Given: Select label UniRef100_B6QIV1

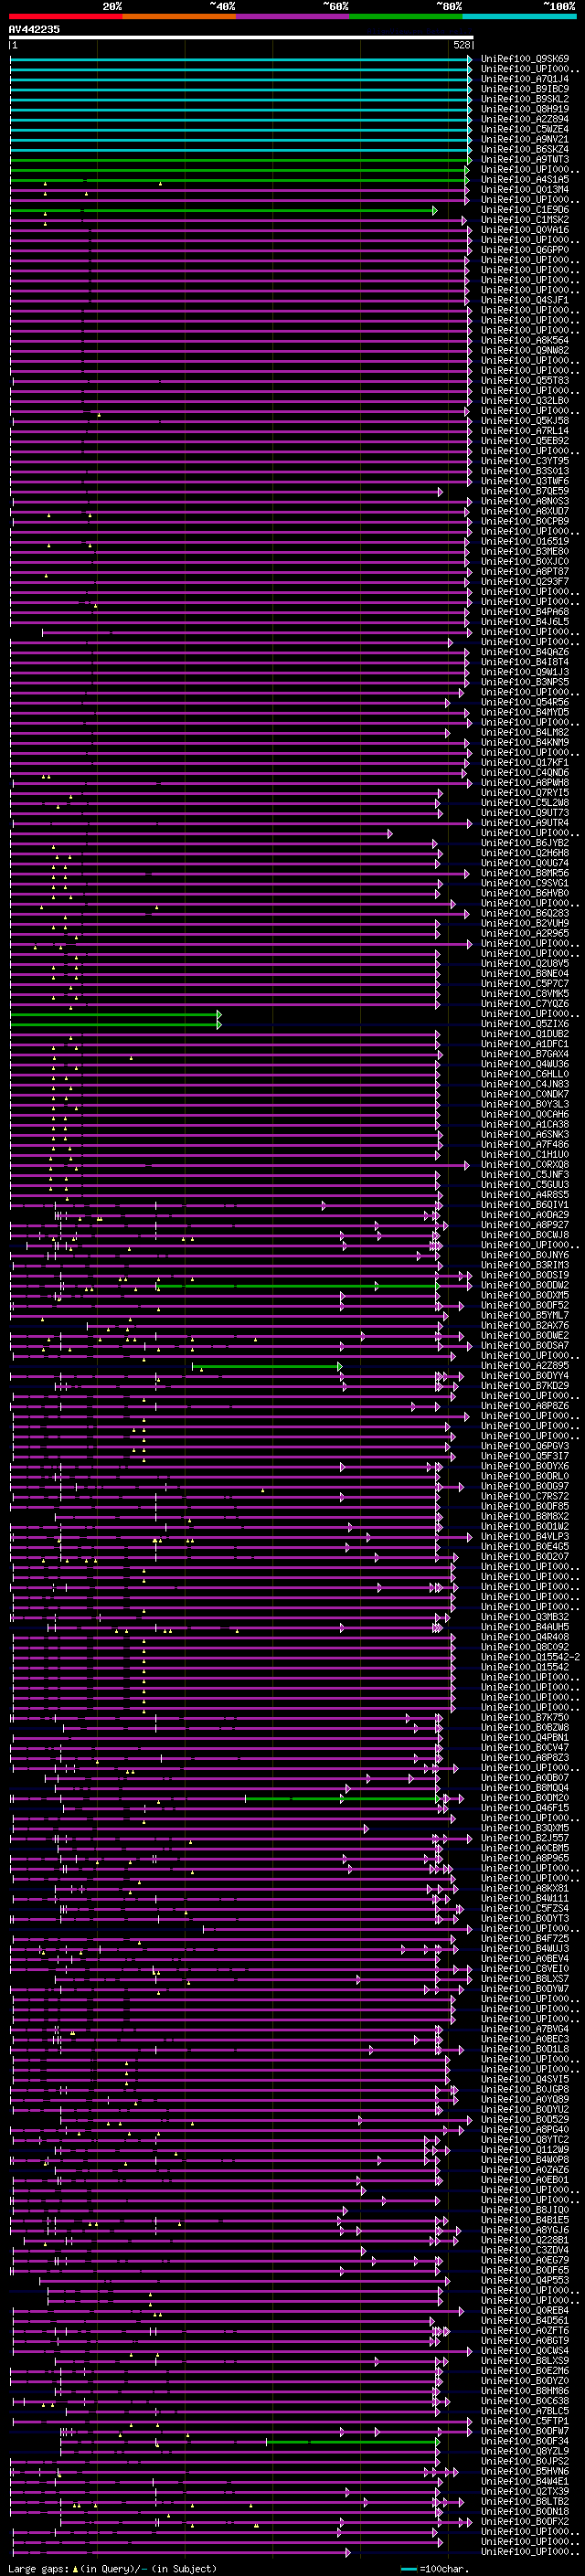Looking at the screenshot, I should coord(525,1205).
